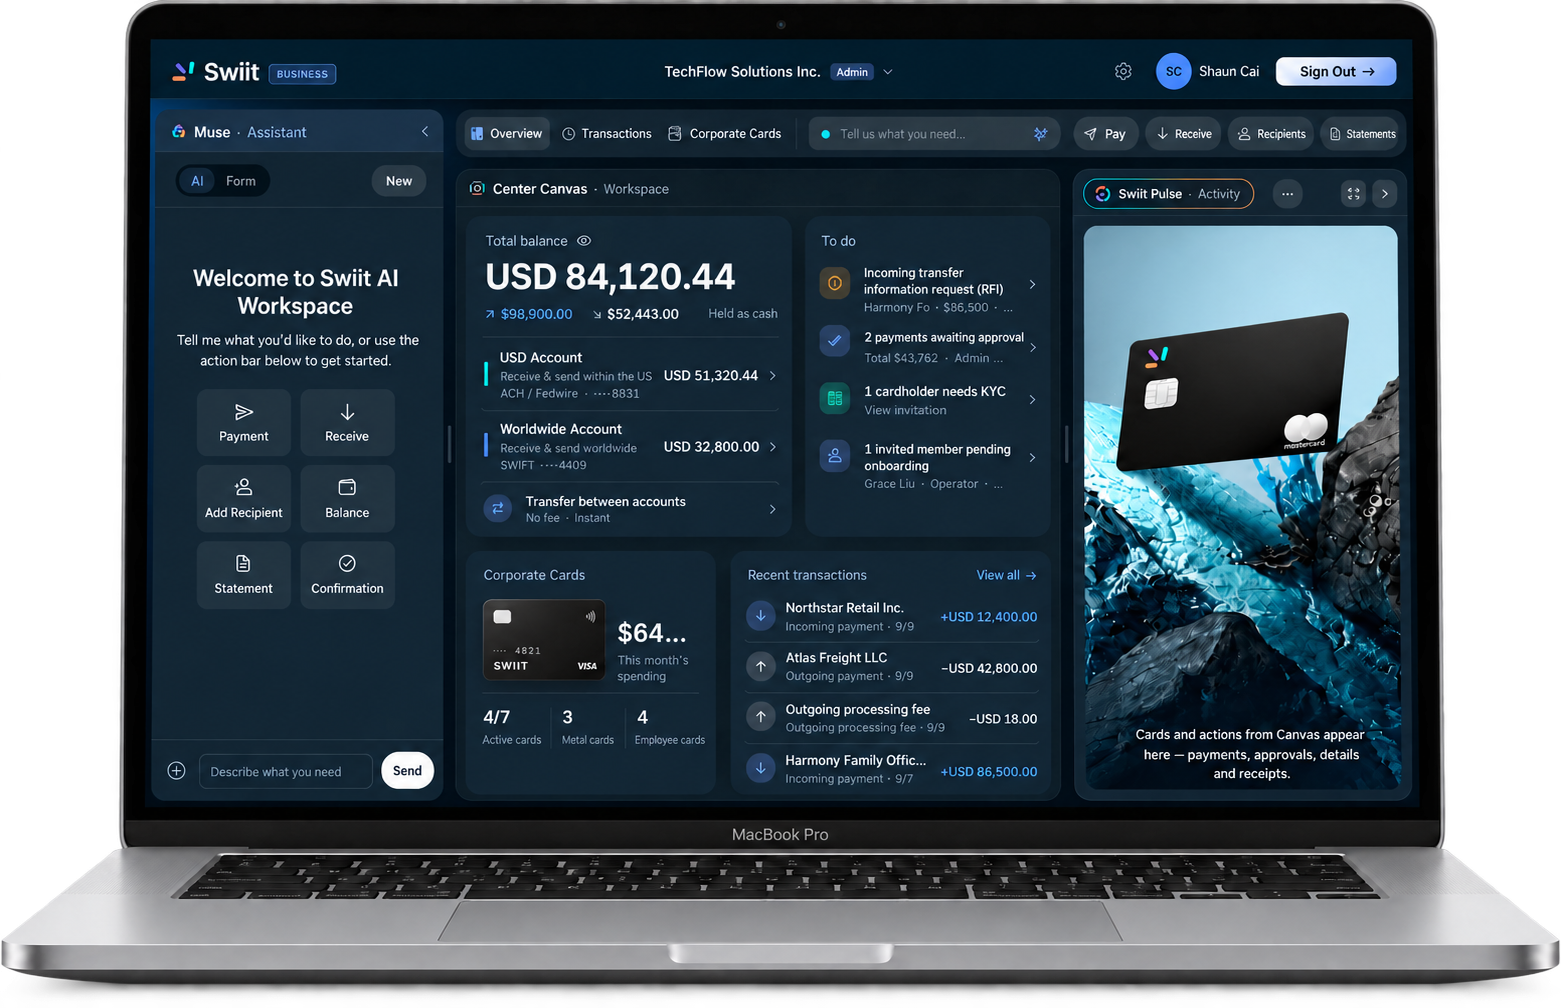This screenshot has width=1561, height=1008.
Task: Click the Atlas Freight LLC outgoing arrow icon
Action: [x=761, y=666]
